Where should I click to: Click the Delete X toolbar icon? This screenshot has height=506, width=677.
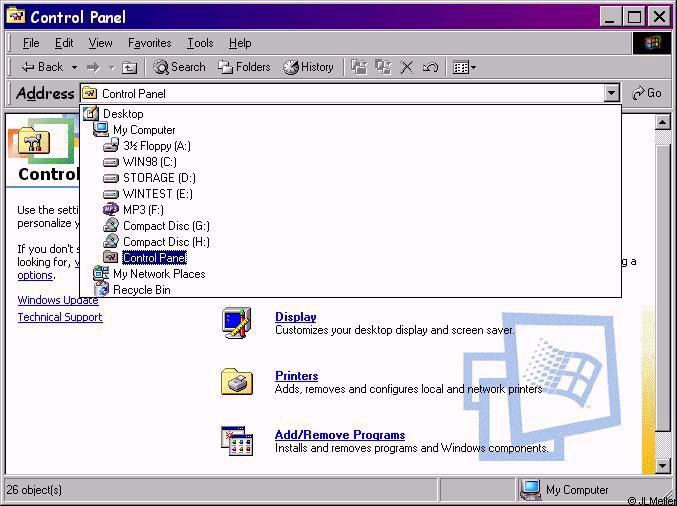click(x=406, y=67)
